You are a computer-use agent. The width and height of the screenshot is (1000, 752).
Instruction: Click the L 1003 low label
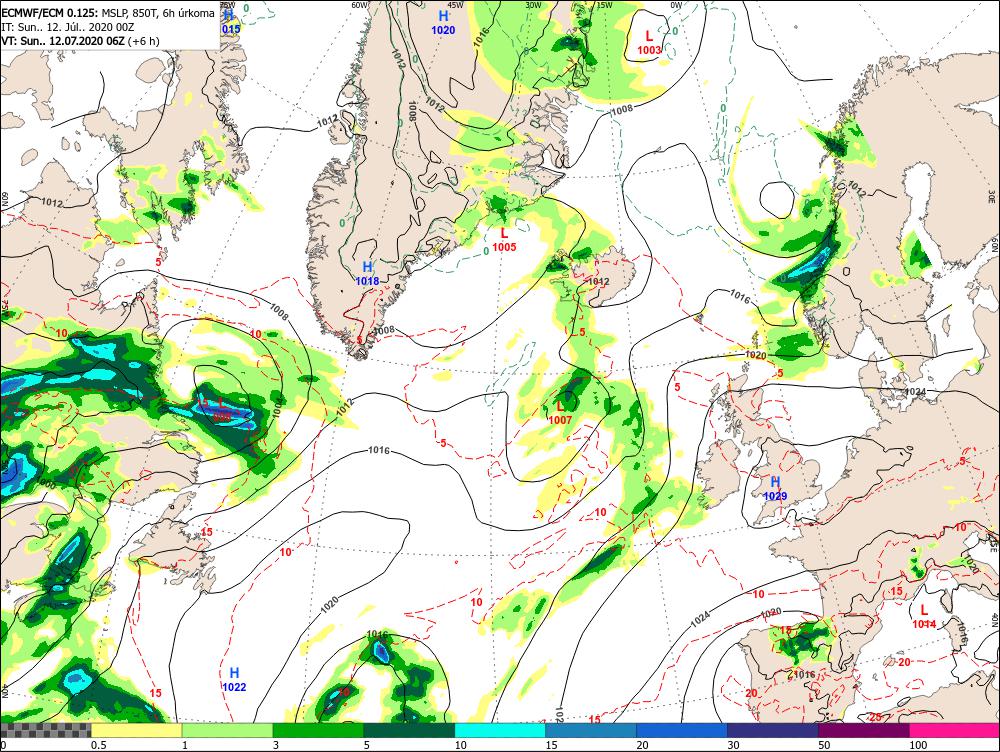[649, 42]
